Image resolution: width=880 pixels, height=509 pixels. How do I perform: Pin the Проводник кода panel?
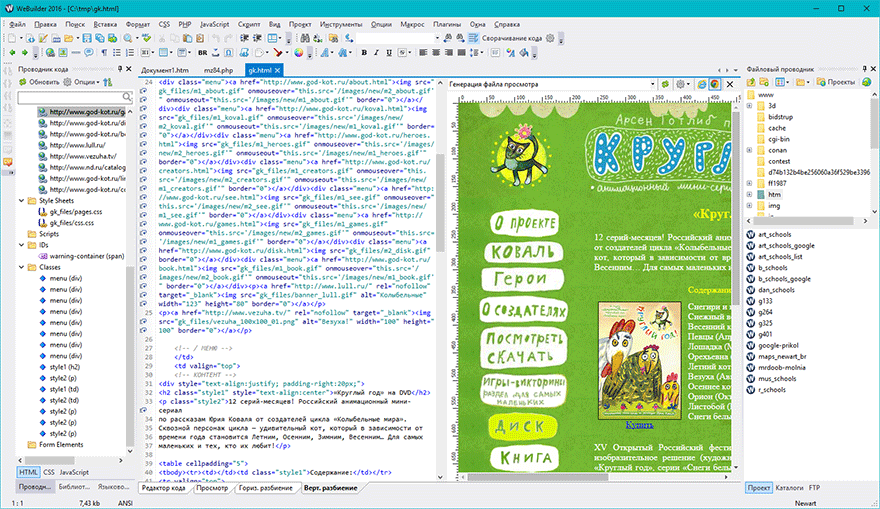120,69
